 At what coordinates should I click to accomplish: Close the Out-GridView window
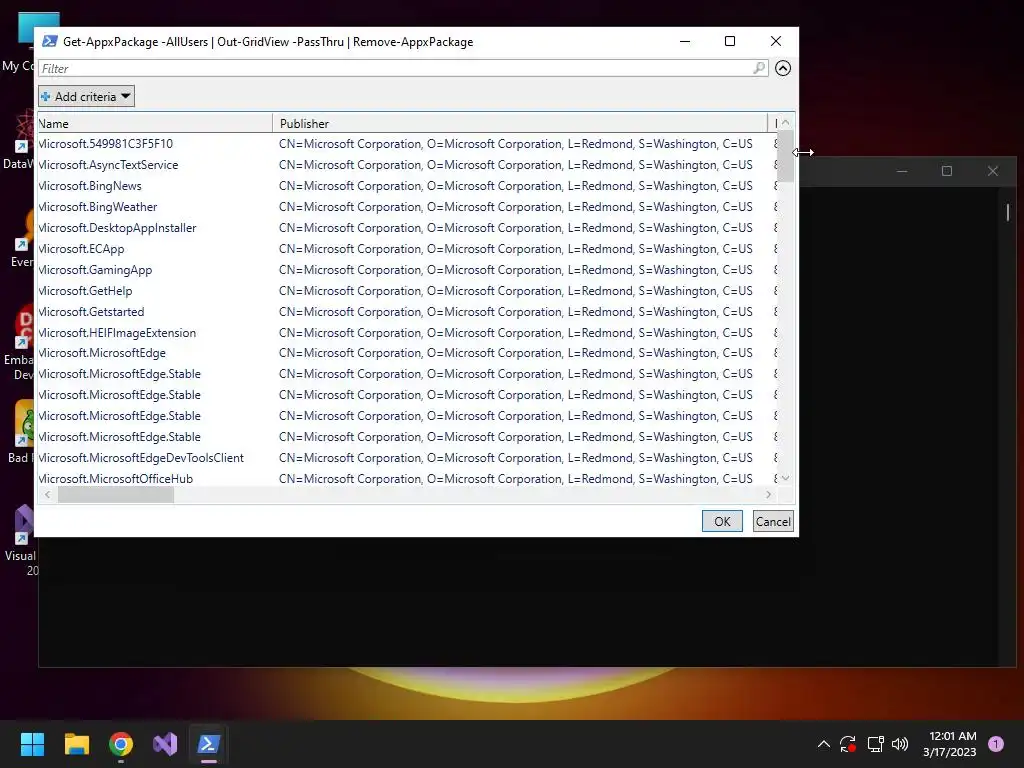tap(776, 41)
